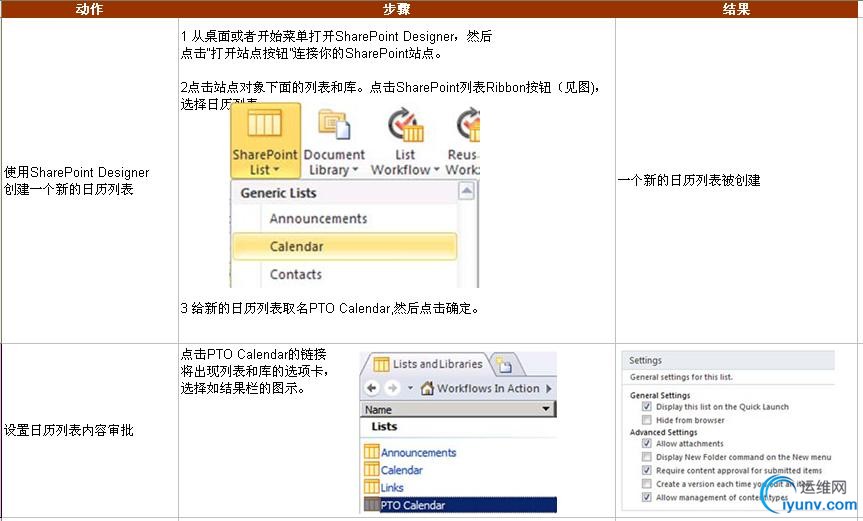Viewport: 863px width, 521px height.
Task: Select Calendar in Generic Lists menu
Action: 345,246
